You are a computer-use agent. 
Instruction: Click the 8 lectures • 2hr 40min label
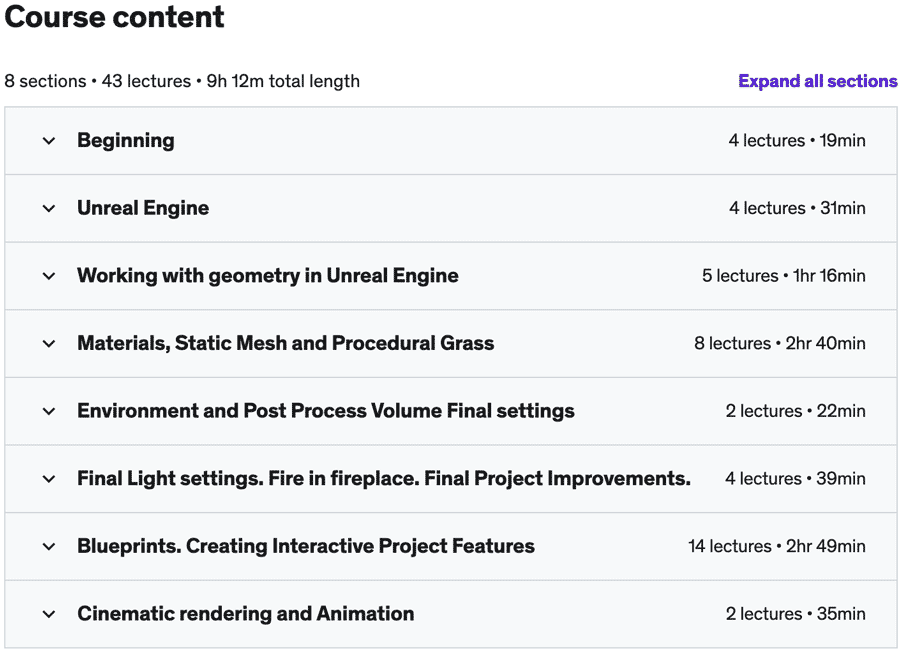click(x=779, y=343)
